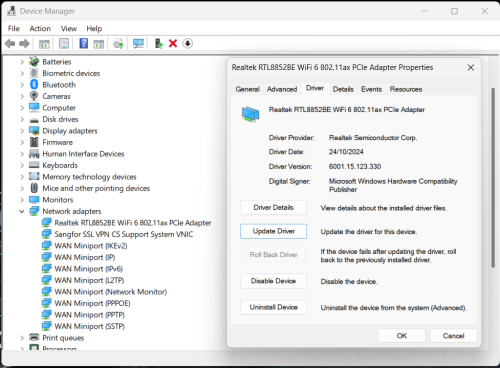Image resolution: width=500 pixels, height=368 pixels.
Task: Click the Update driver toolbar icon with green arrow
Action: pos(159,44)
